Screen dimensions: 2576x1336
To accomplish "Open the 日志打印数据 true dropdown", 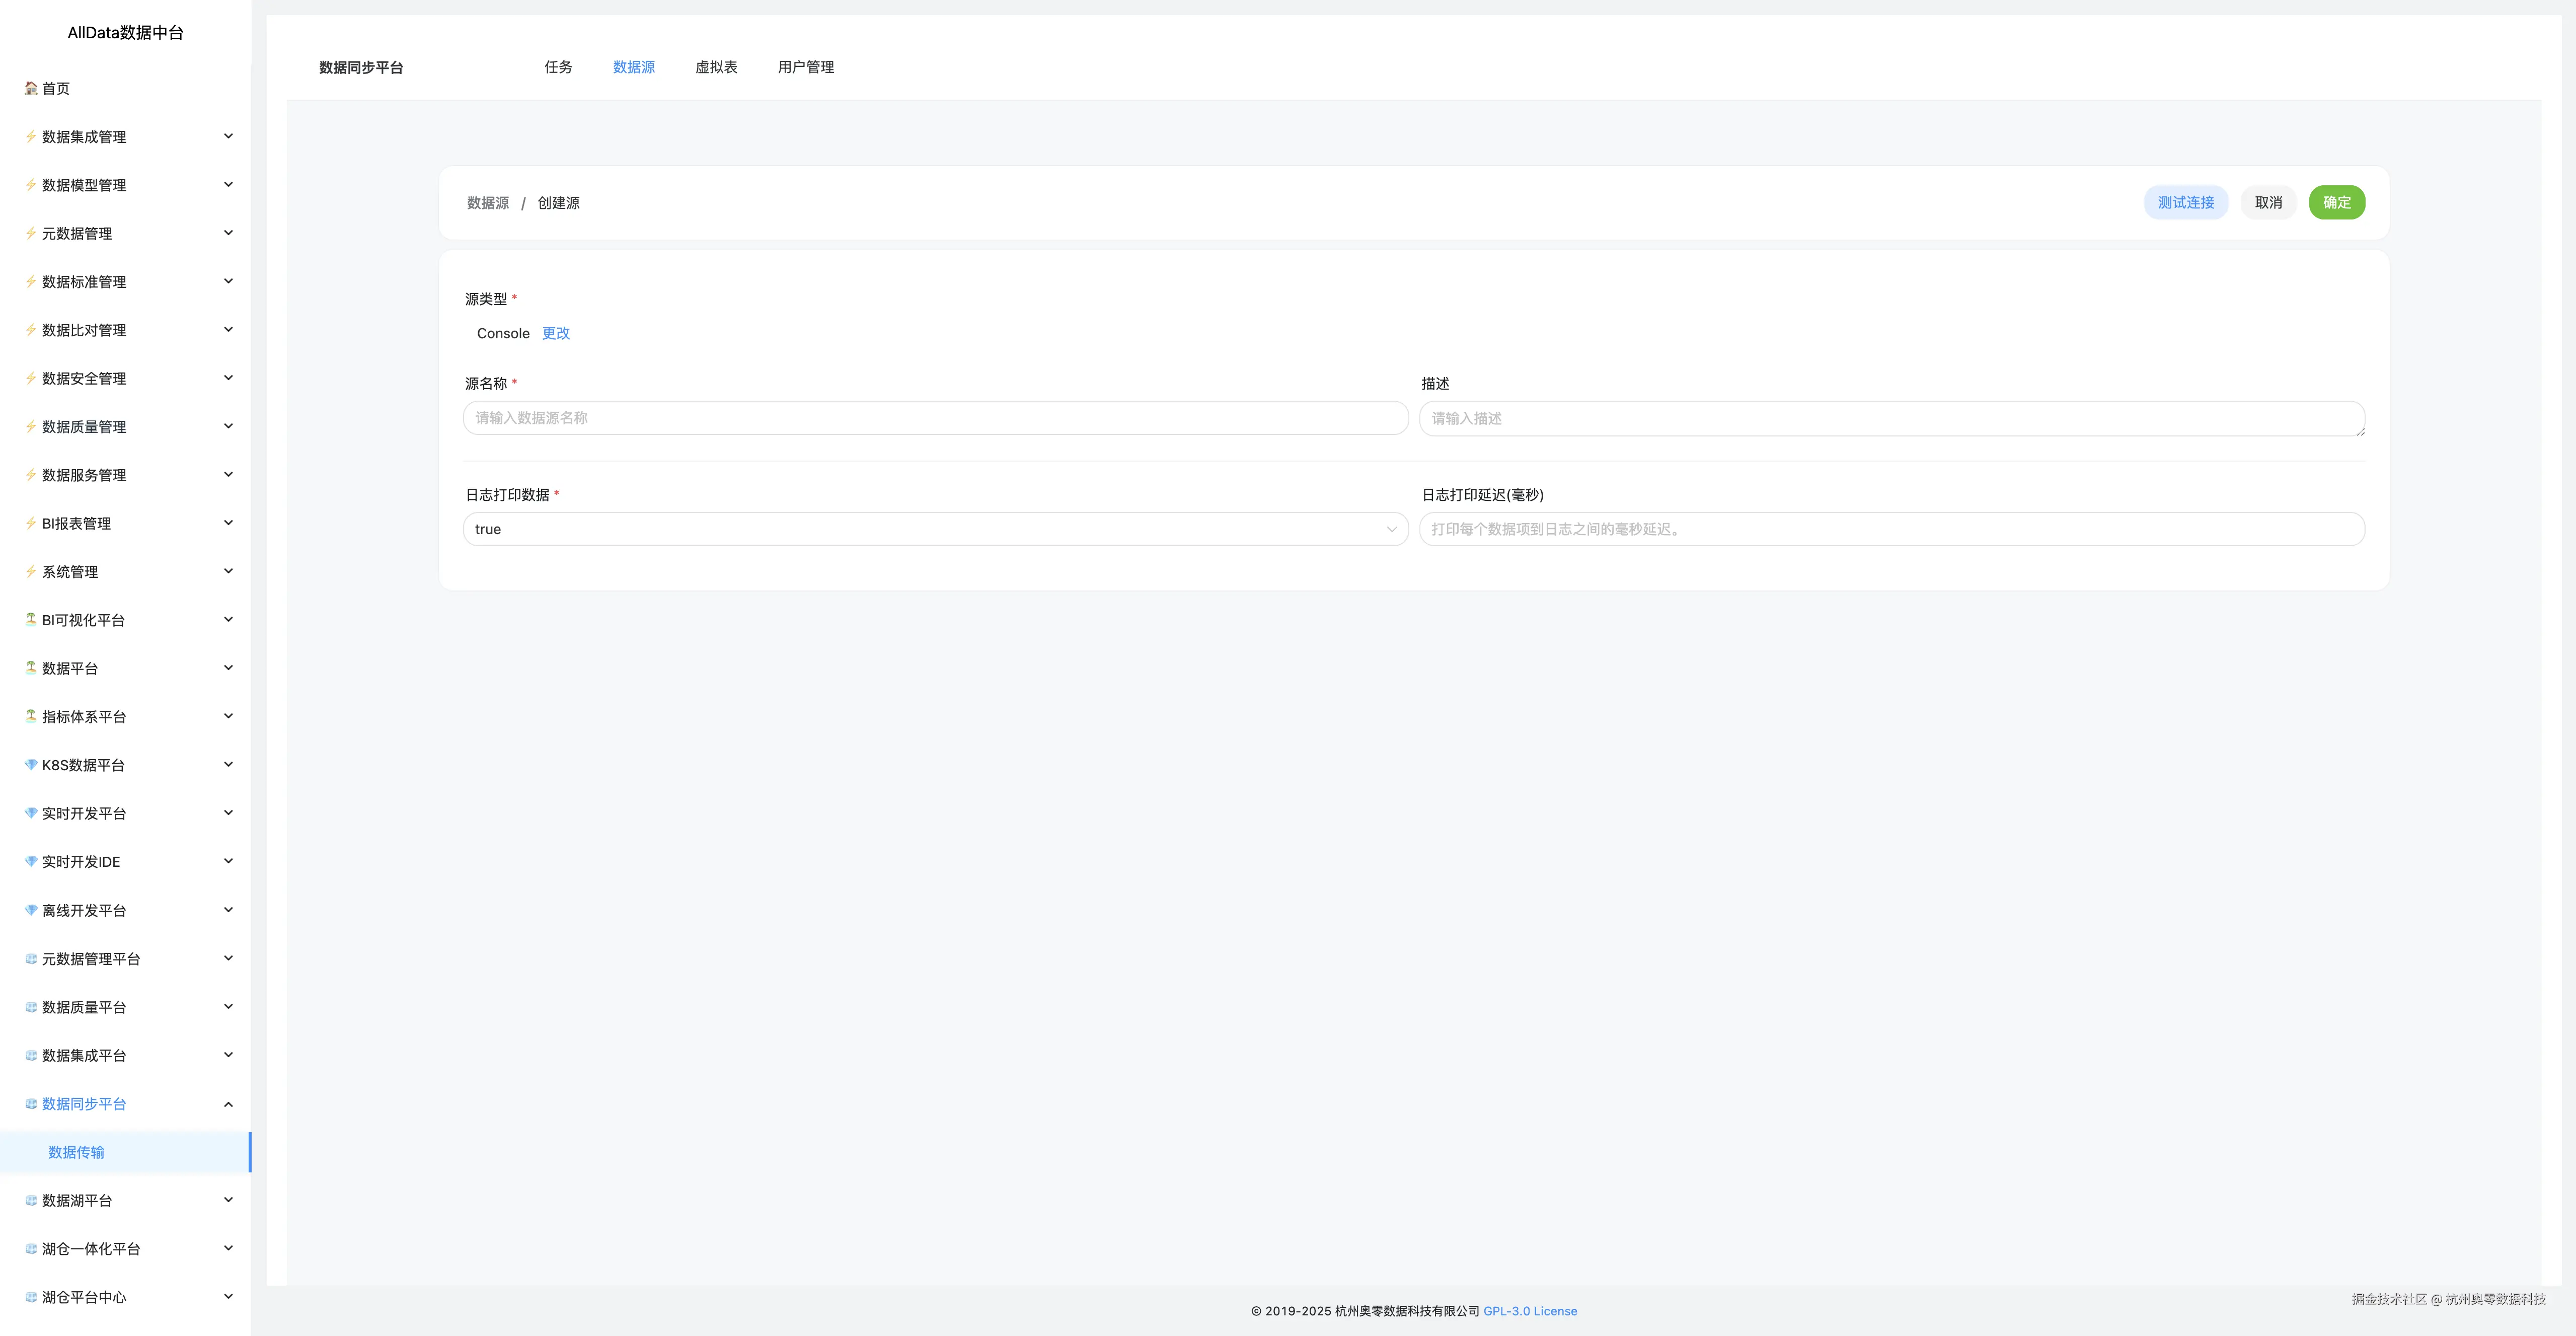I will 935,529.
